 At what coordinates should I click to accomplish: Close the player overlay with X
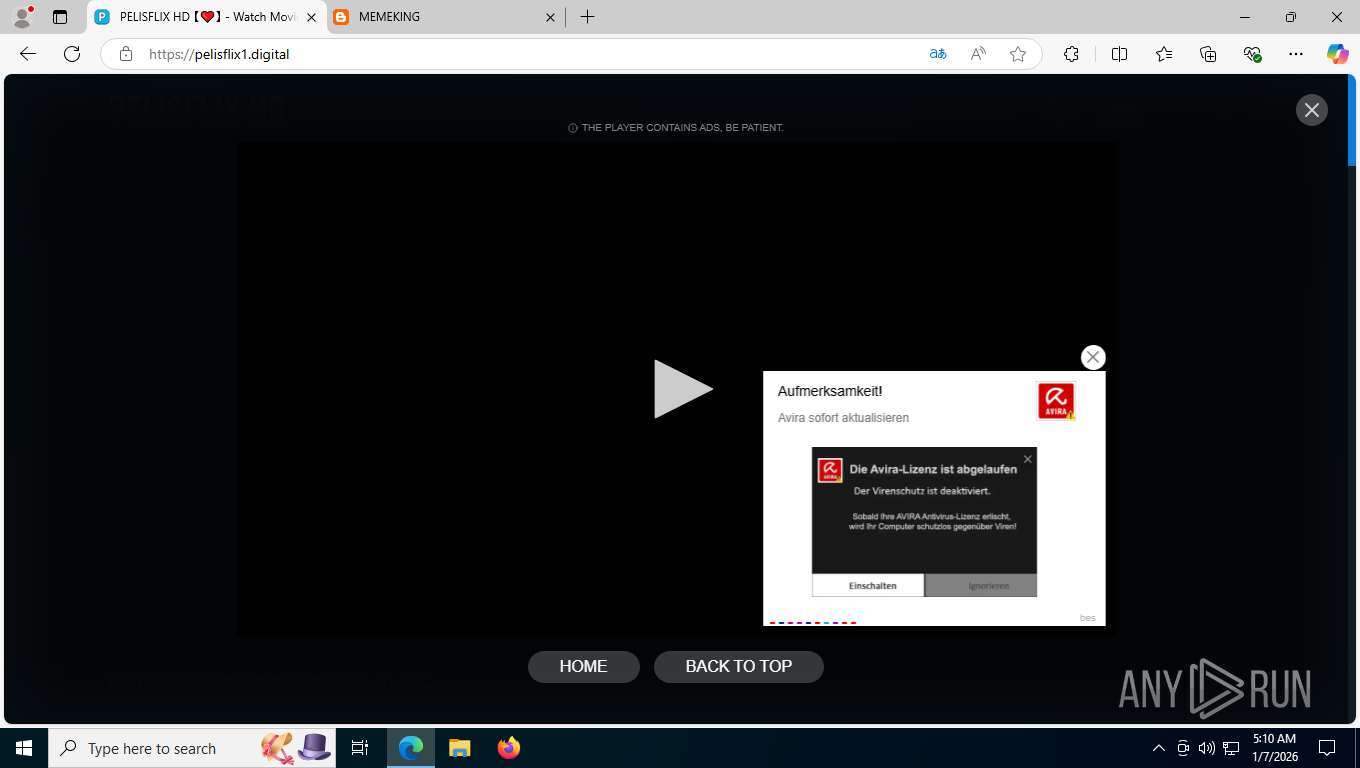coord(1312,110)
